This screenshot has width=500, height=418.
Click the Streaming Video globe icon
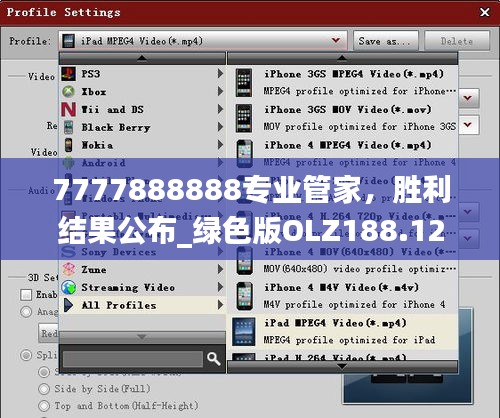point(69,287)
